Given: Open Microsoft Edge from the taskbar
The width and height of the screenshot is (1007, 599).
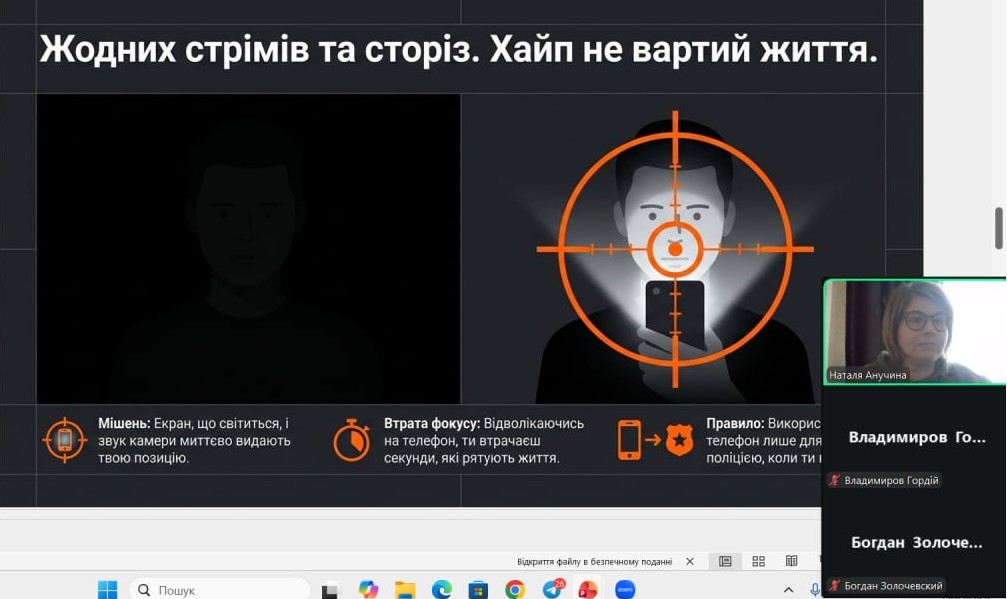Looking at the screenshot, I should (x=442, y=589).
